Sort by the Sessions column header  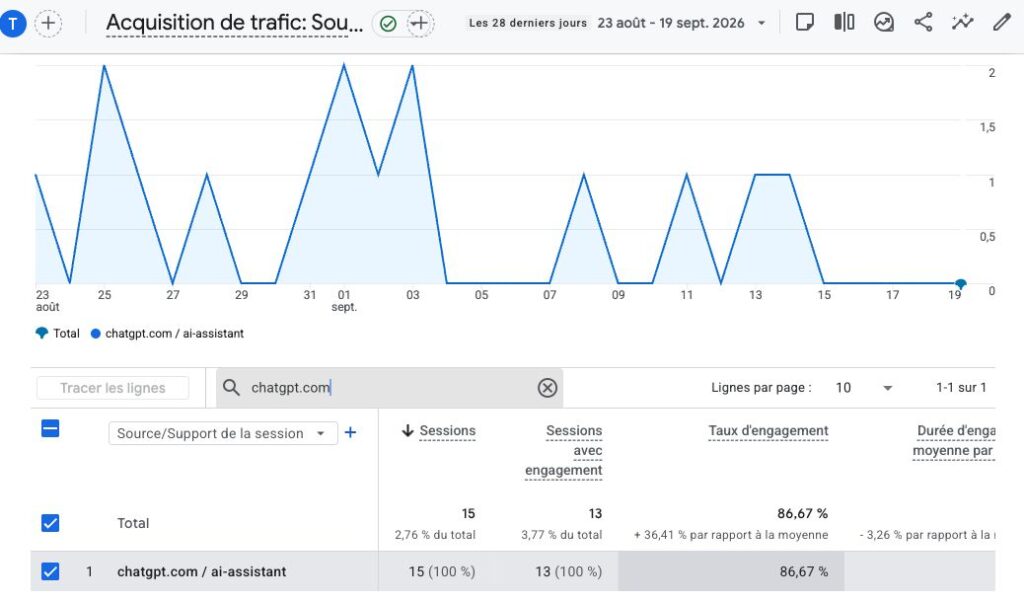click(447, 431)
